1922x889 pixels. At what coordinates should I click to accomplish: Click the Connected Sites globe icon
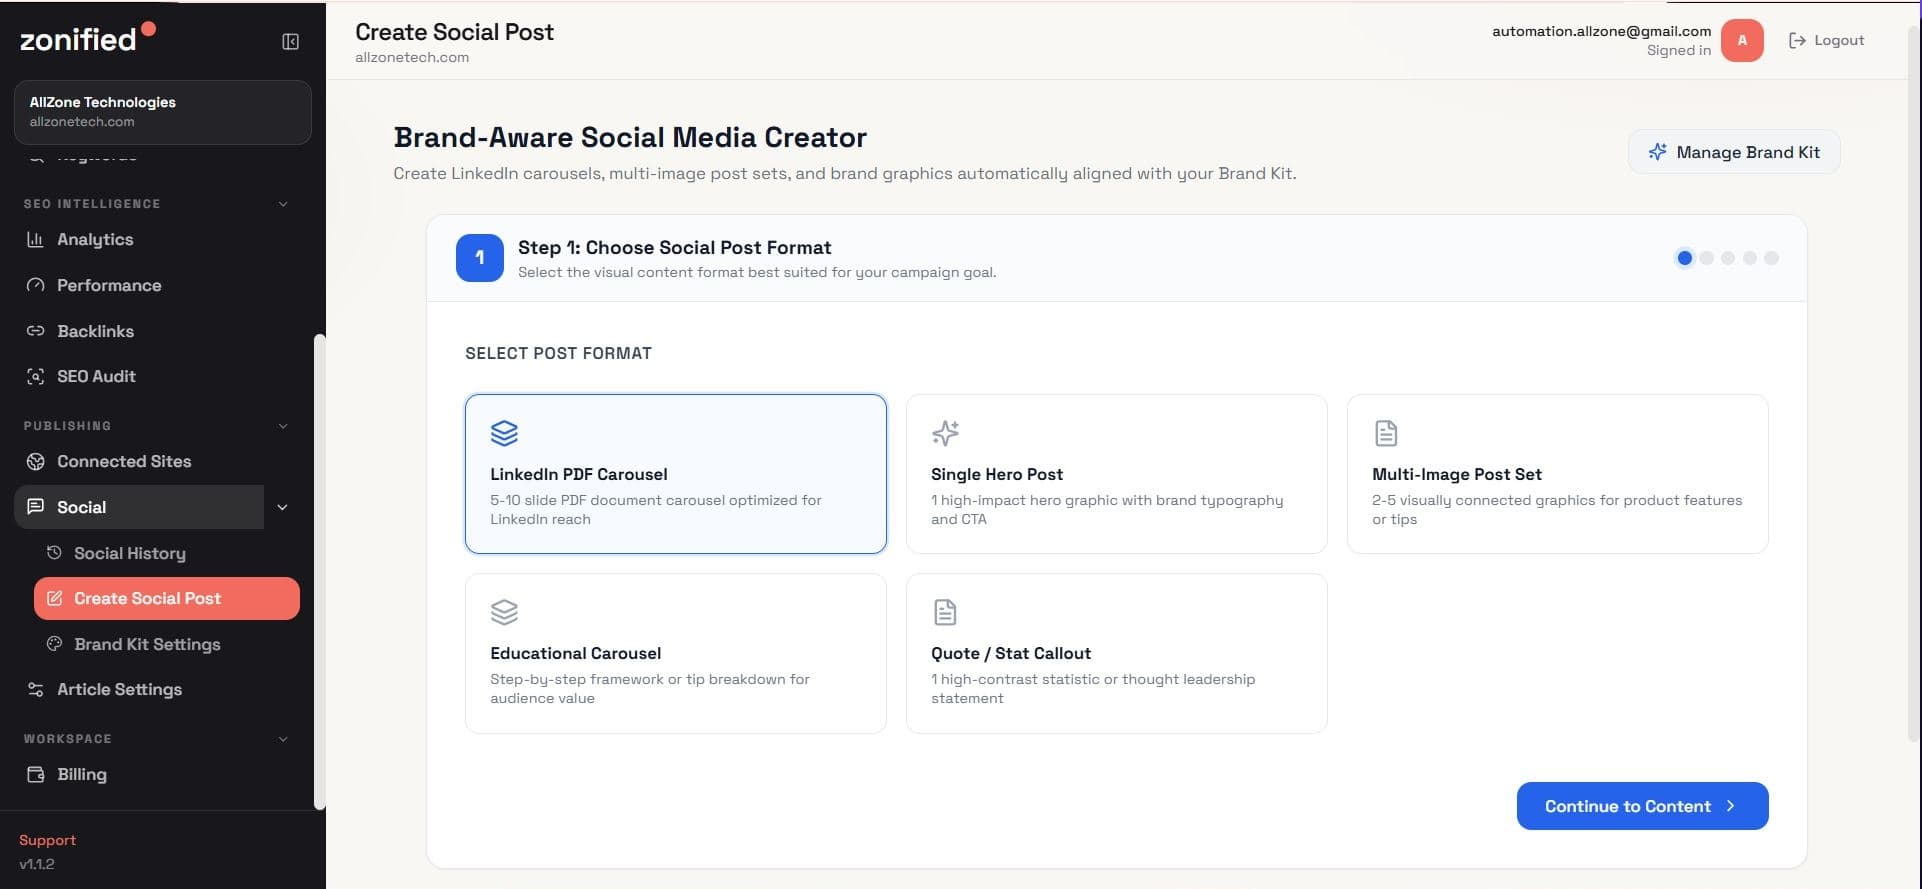[35, 461]
